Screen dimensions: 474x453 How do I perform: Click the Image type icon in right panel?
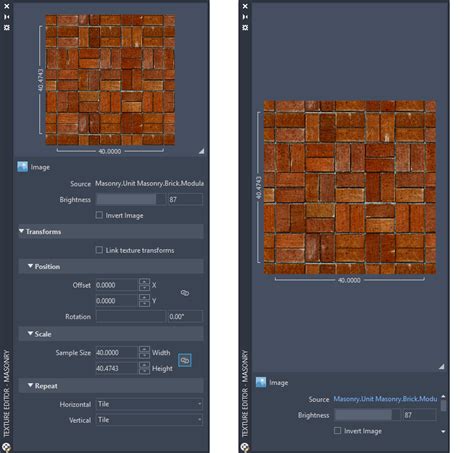click(x=261, y=382)
